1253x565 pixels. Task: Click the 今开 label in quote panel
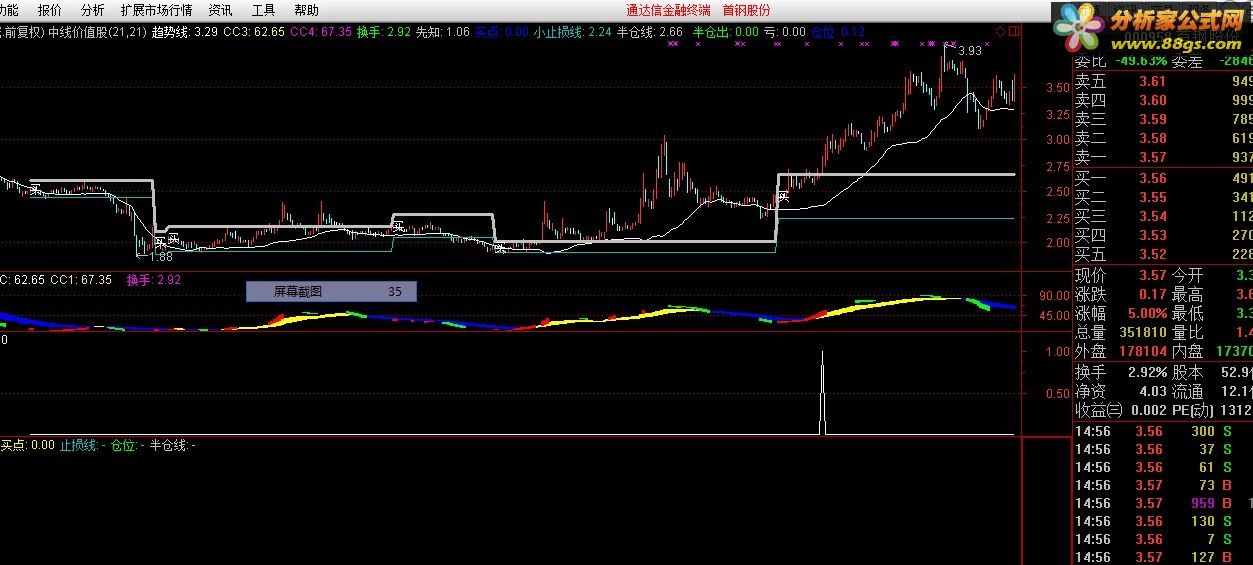[1188, 275]
